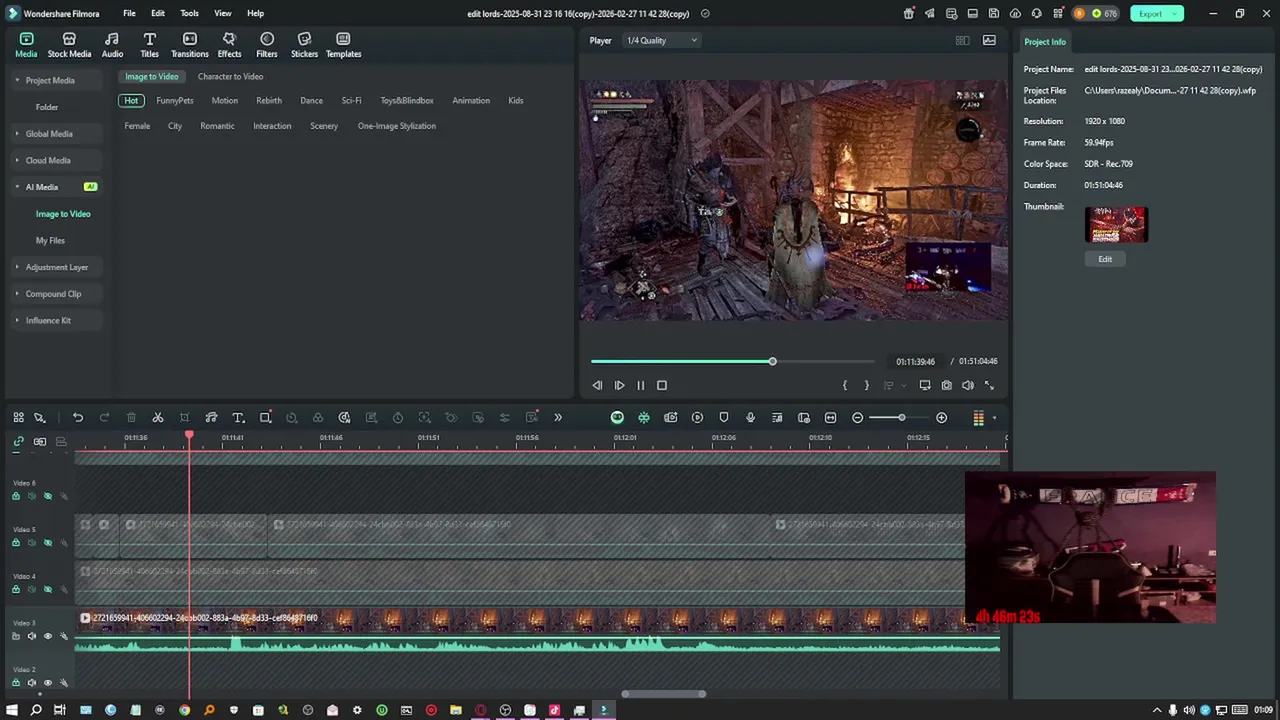Expand the Compound Clip section
Image resolution: width=1280 pixels, height=720 pixels.
pos(17,294)
